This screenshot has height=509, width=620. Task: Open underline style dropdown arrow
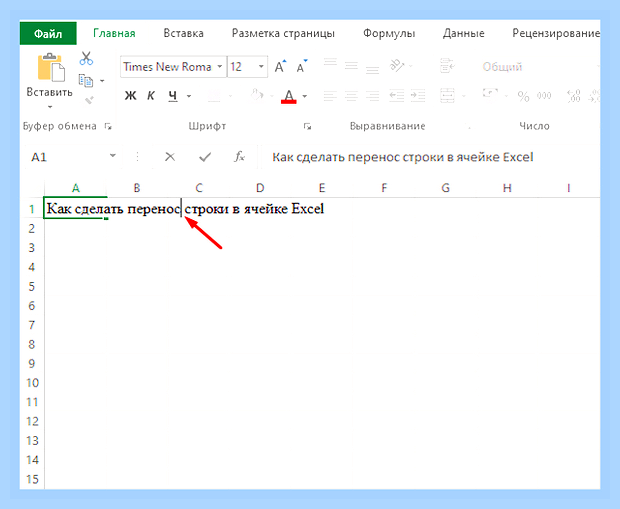point(189,96)
